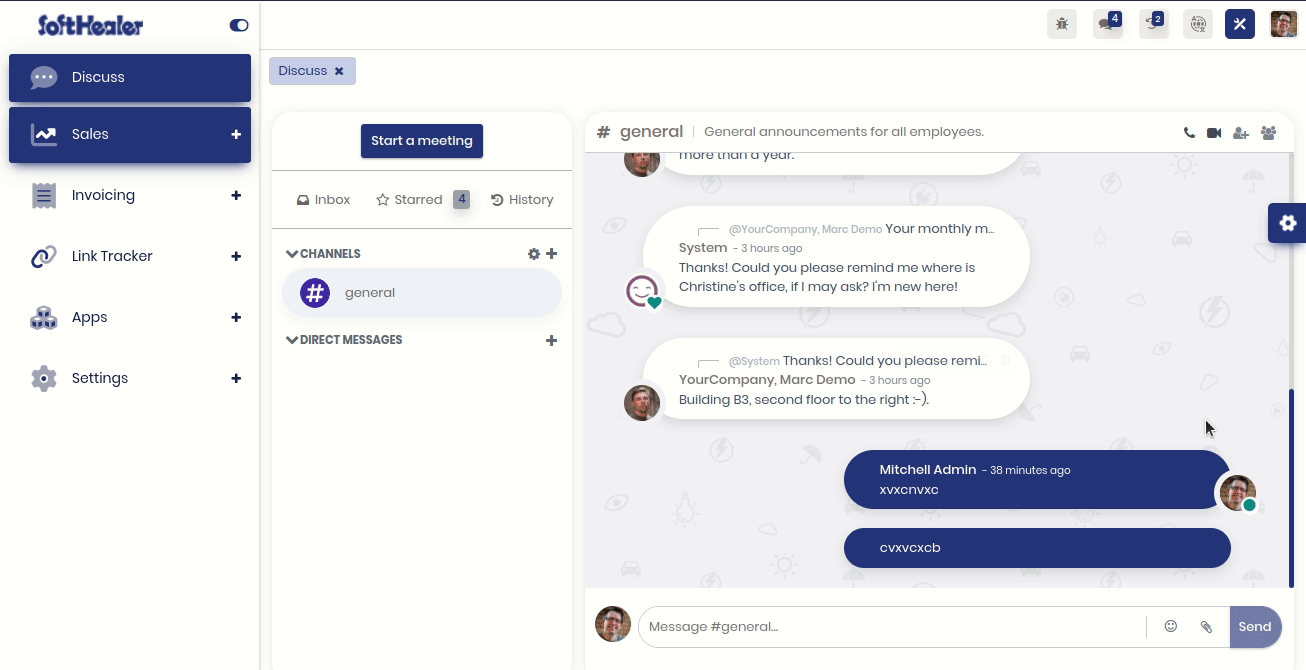This screenshot has width=1306, height=670.
Task: Click the YourCompany, Marc Demo author name
Action: coord(767,380)
